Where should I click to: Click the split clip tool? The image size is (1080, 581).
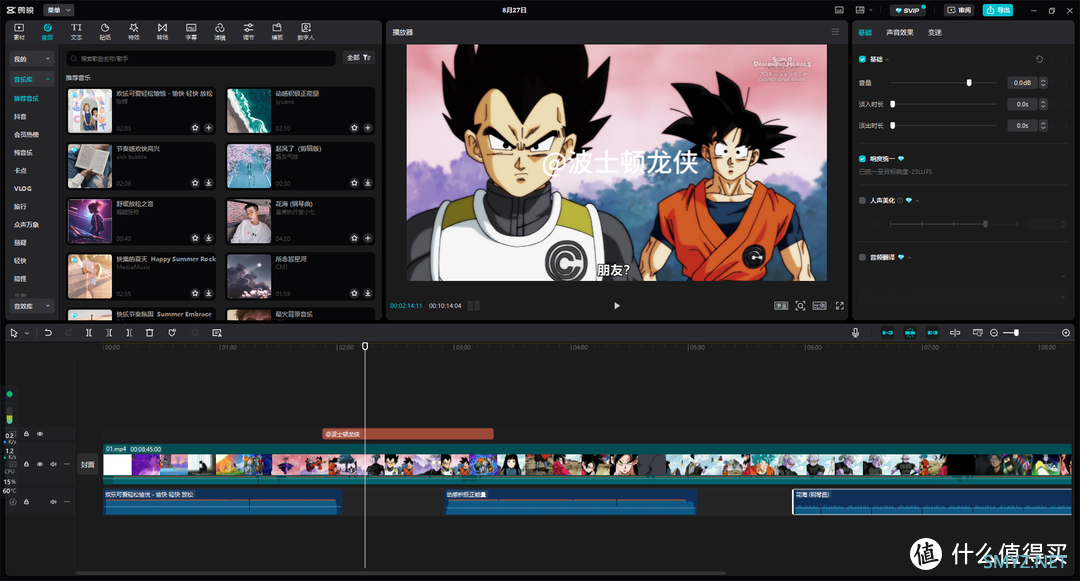pyautogui.click(x=89, y=332)
